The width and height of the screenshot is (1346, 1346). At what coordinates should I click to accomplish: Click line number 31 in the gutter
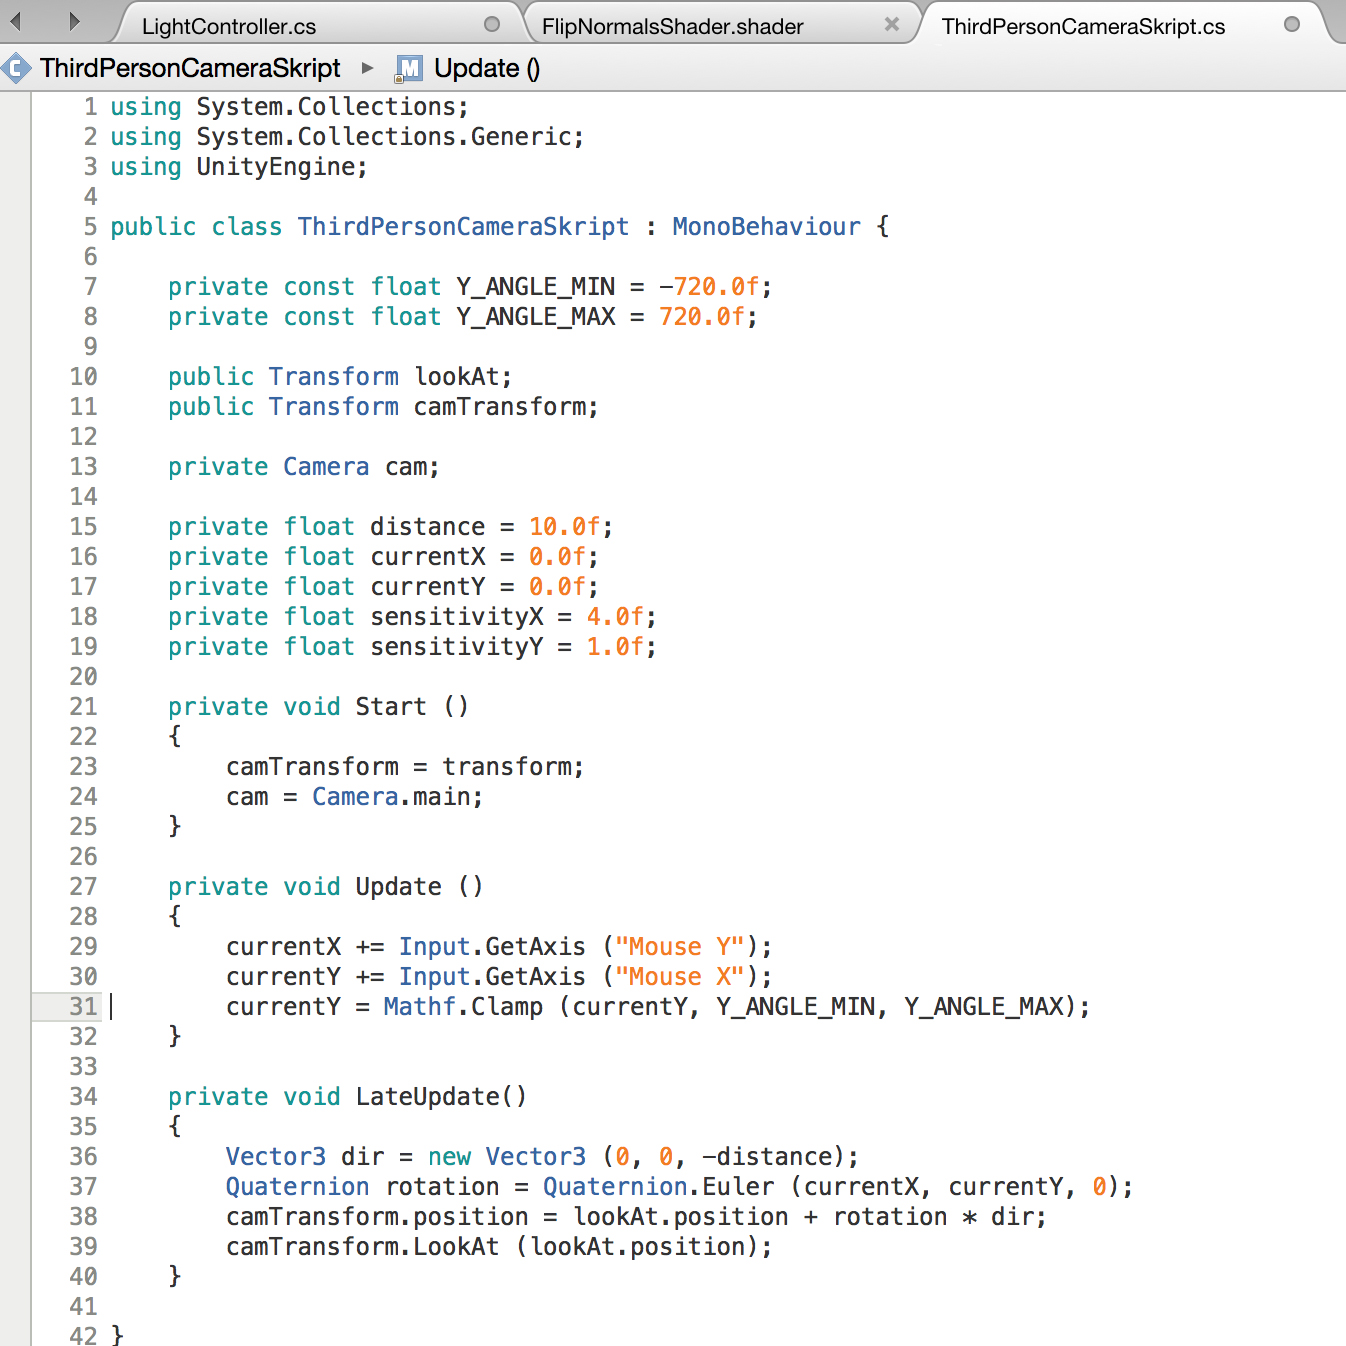(x=83, y=1007)
